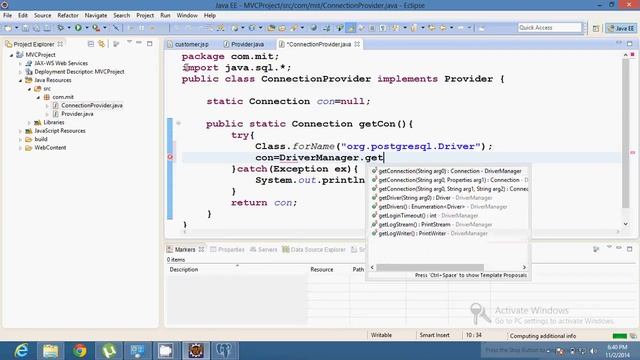
Task: Open the Open Perspective icon beside Java EE
Action: tap(596, 28)
